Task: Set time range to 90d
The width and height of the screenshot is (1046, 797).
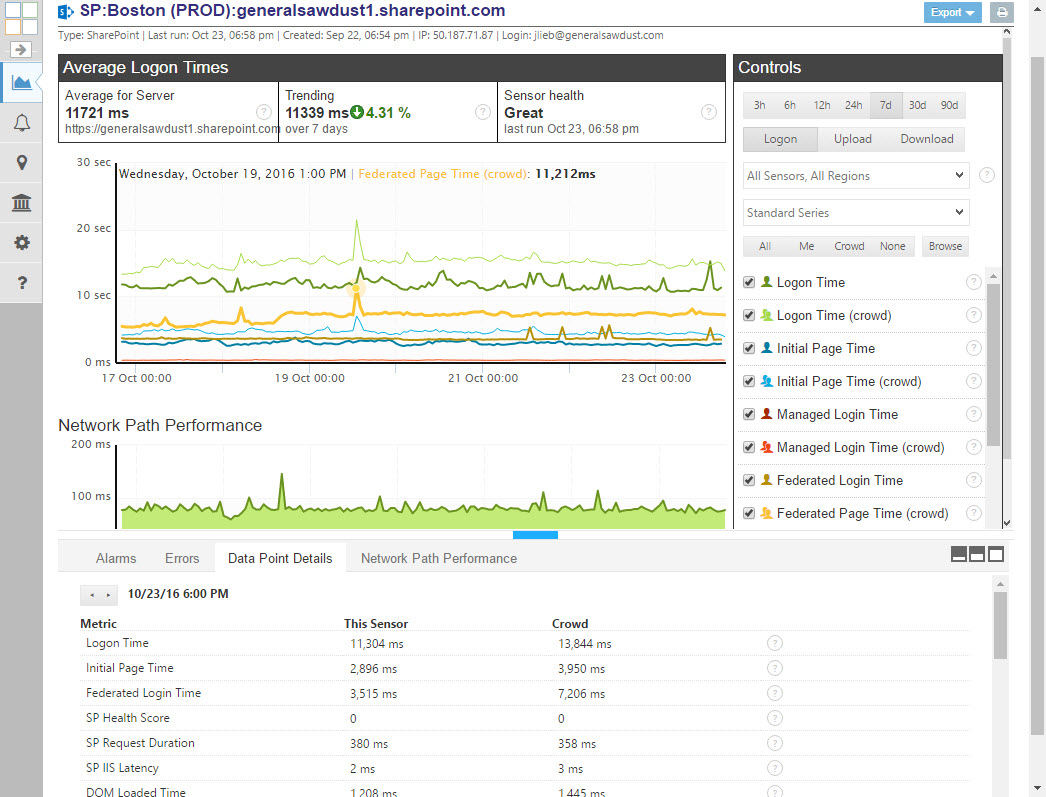Action: [x=949, y=105]
